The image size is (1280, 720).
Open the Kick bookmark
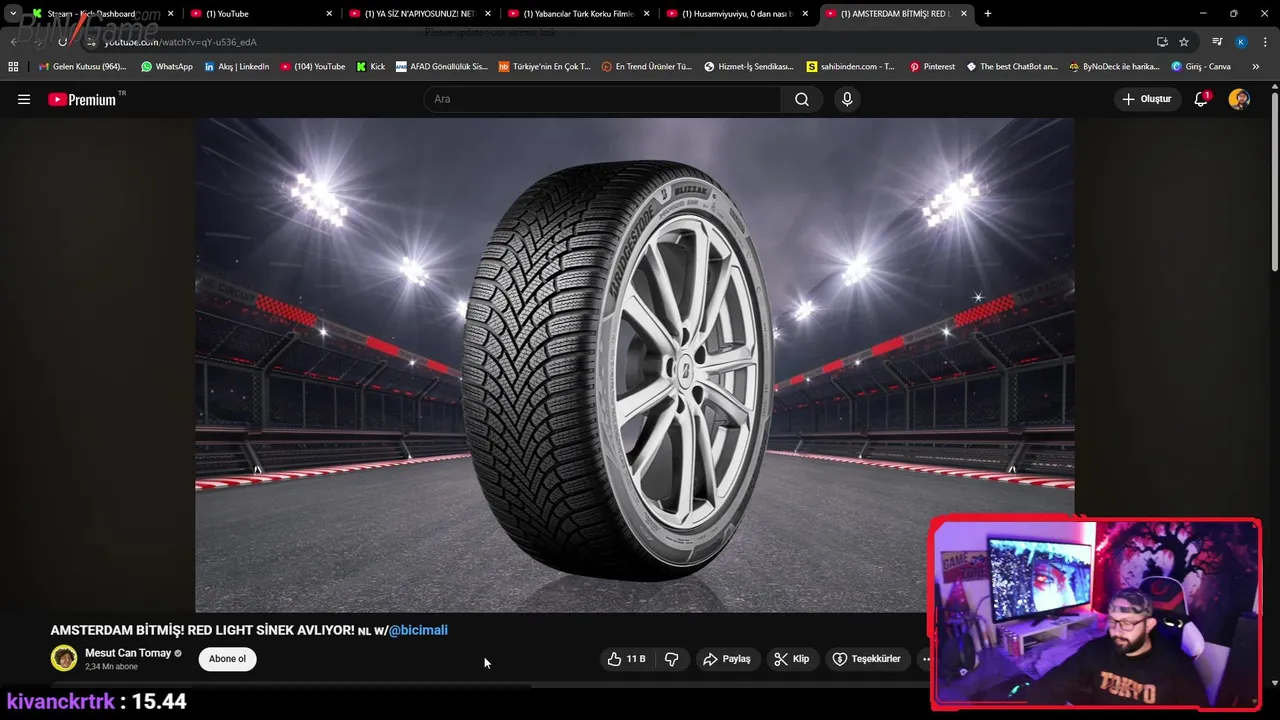click(371, 67)
